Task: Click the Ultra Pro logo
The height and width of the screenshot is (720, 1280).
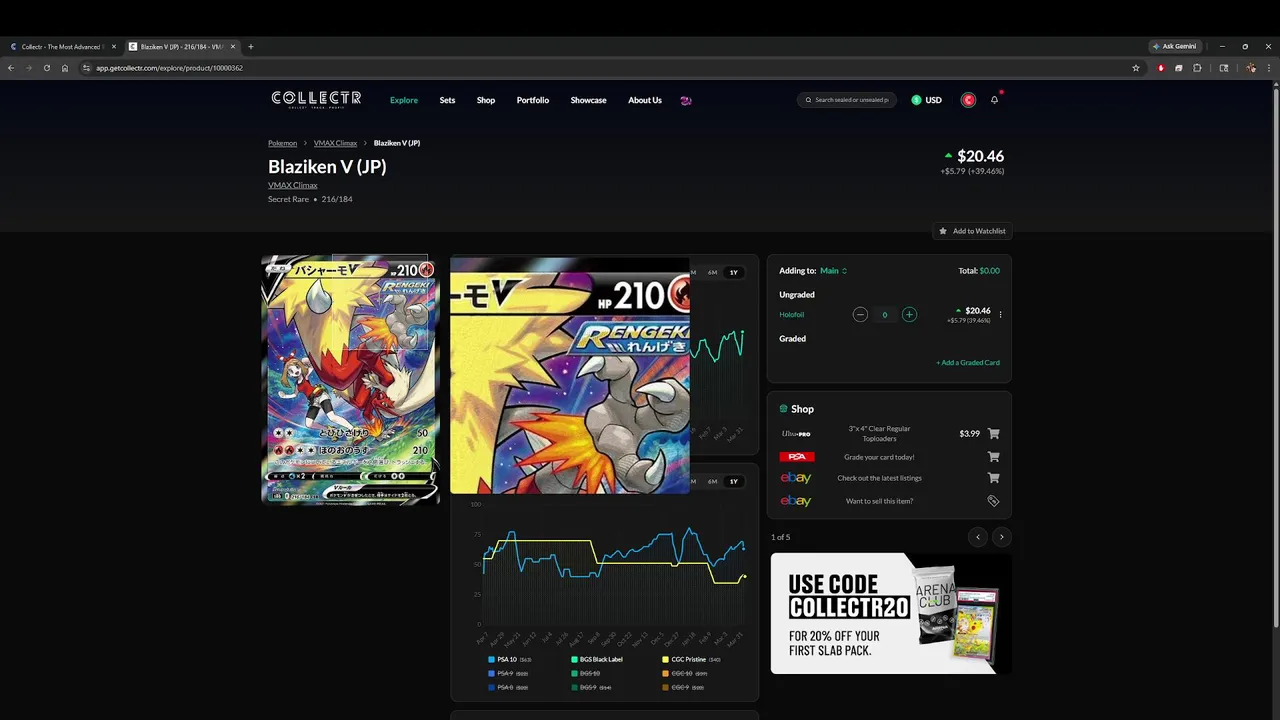Action: 796,434
